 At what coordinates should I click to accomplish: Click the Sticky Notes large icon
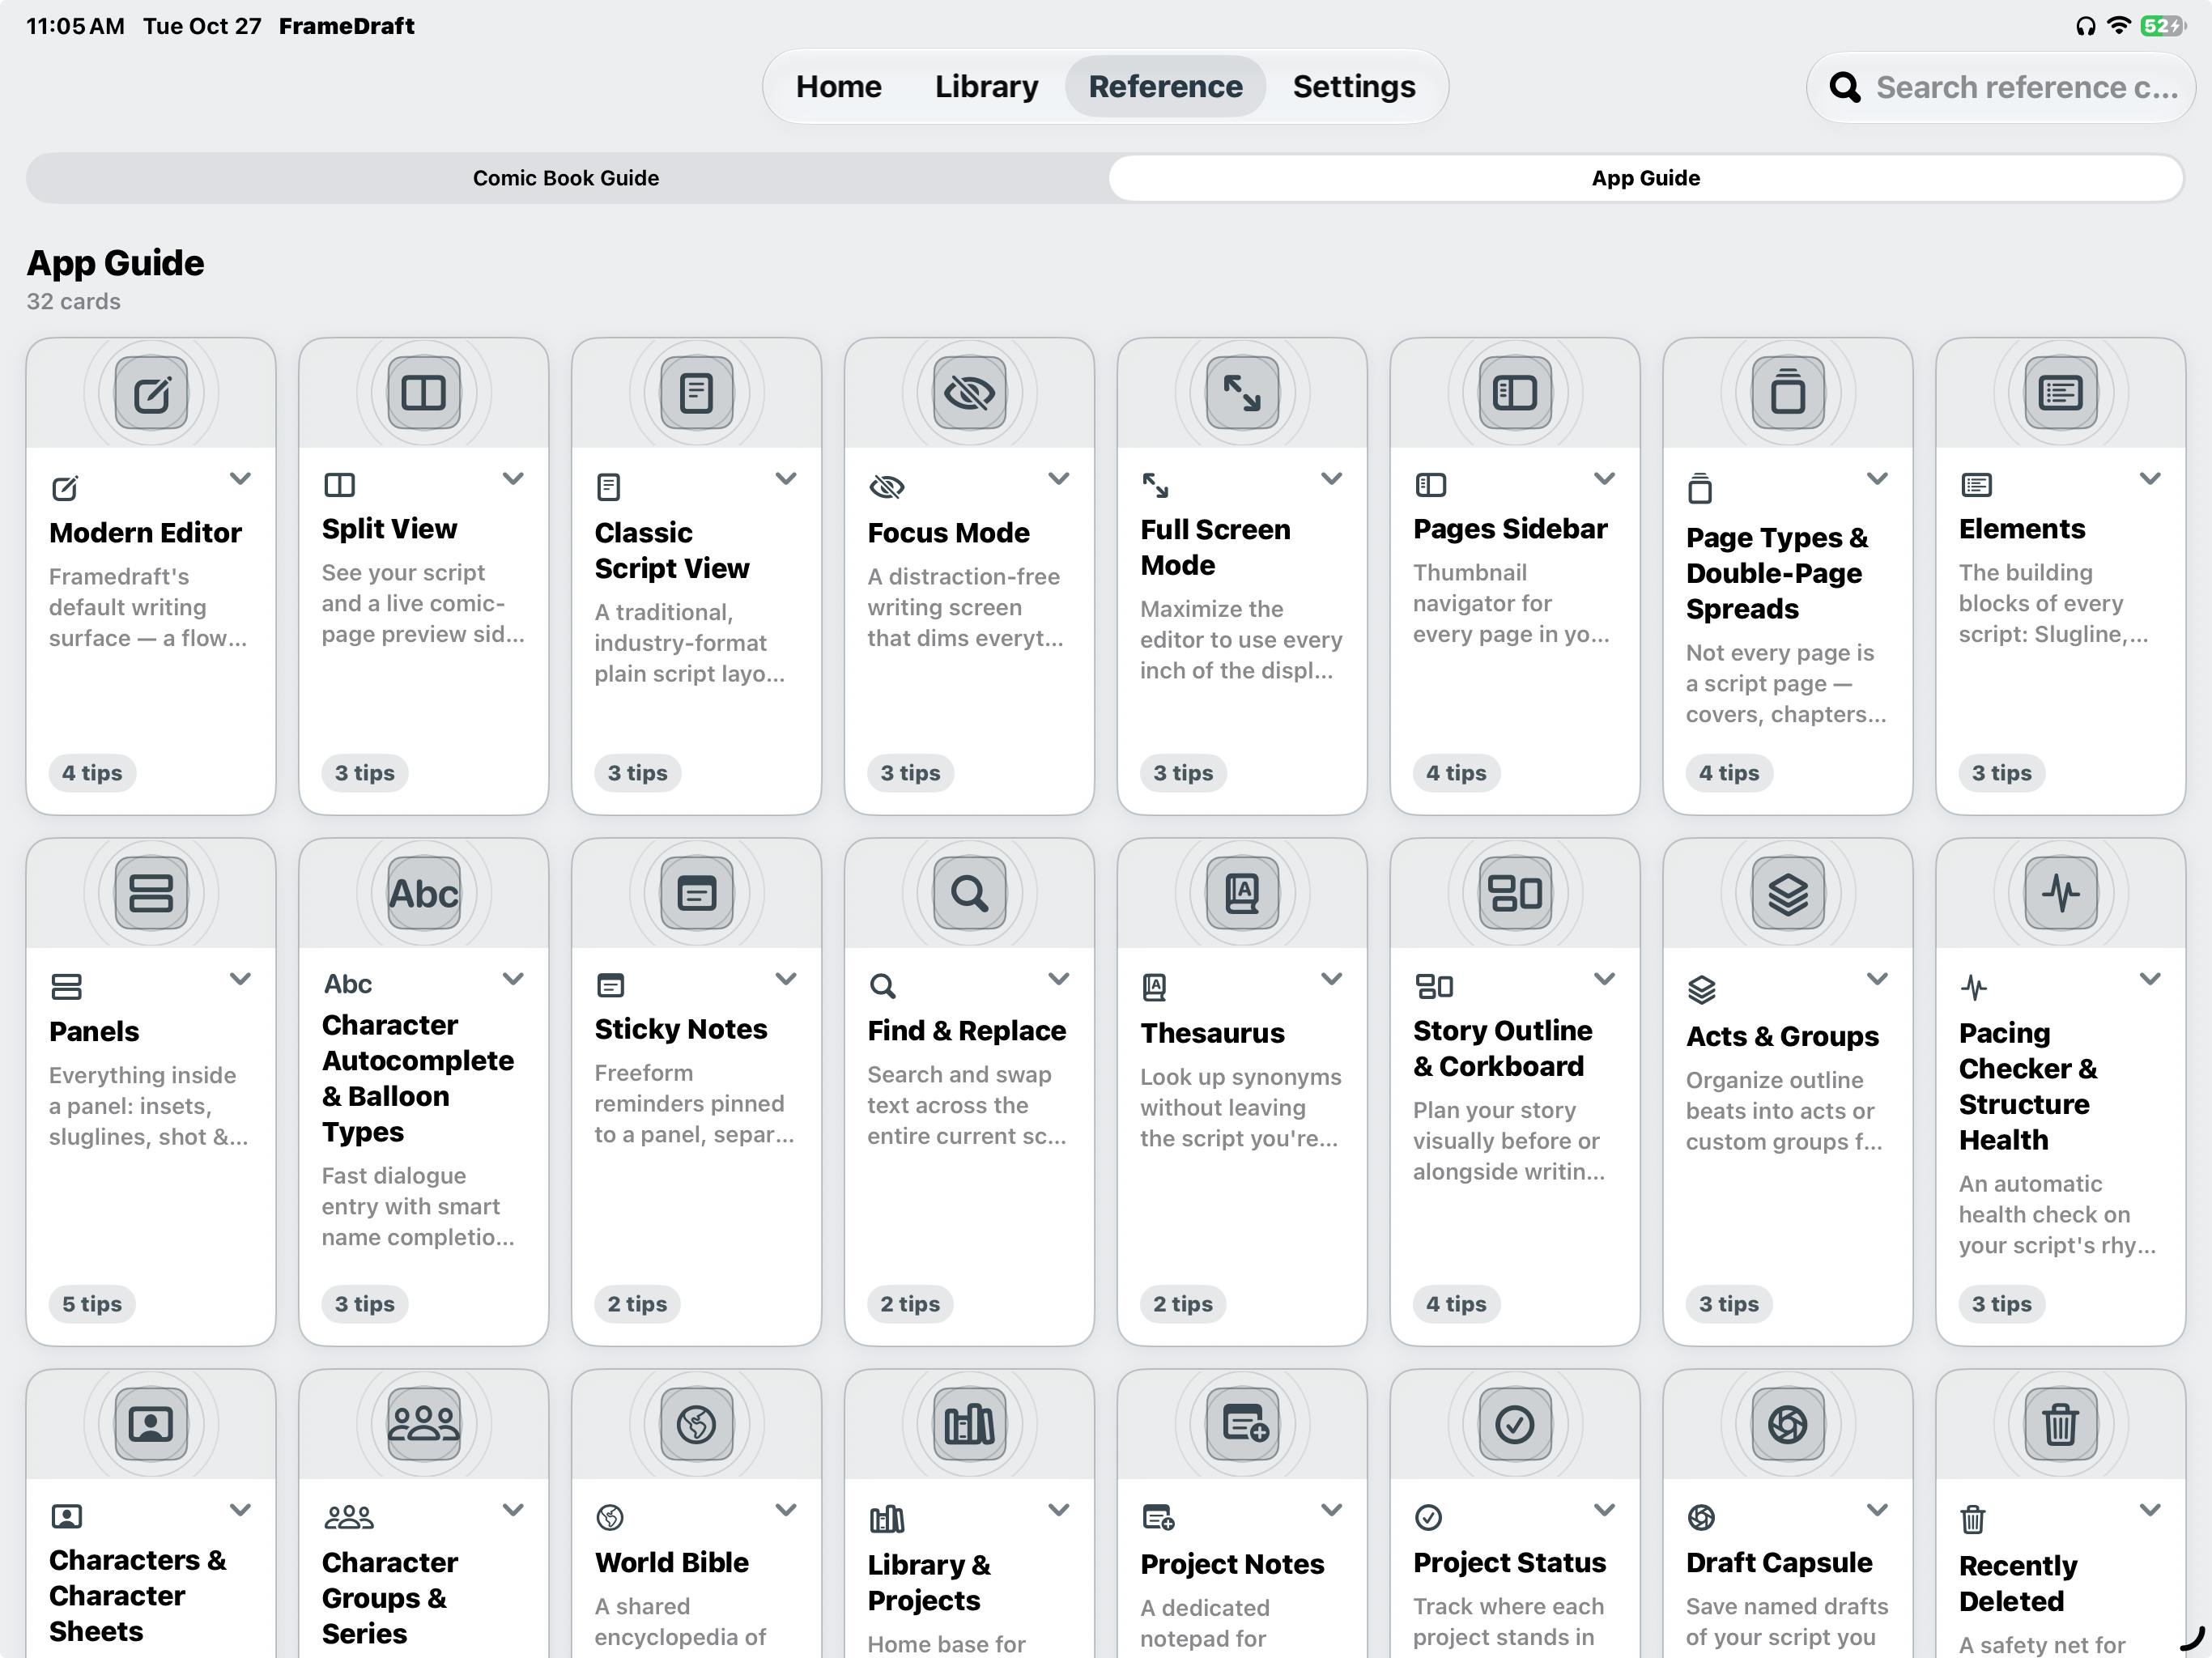pos(697,893)
